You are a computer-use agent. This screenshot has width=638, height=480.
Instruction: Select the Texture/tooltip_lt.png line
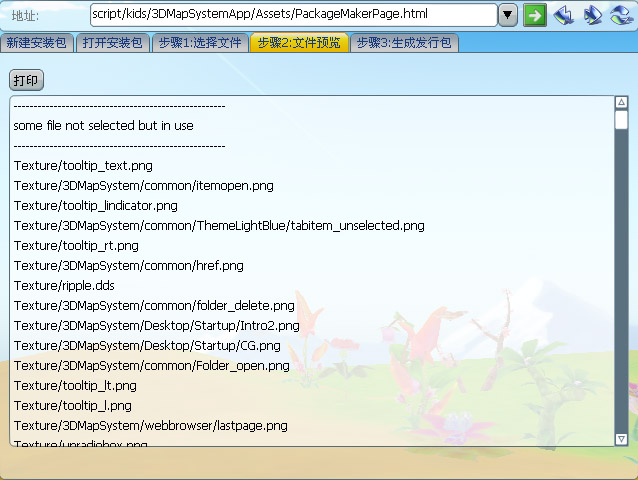point(75,386)
